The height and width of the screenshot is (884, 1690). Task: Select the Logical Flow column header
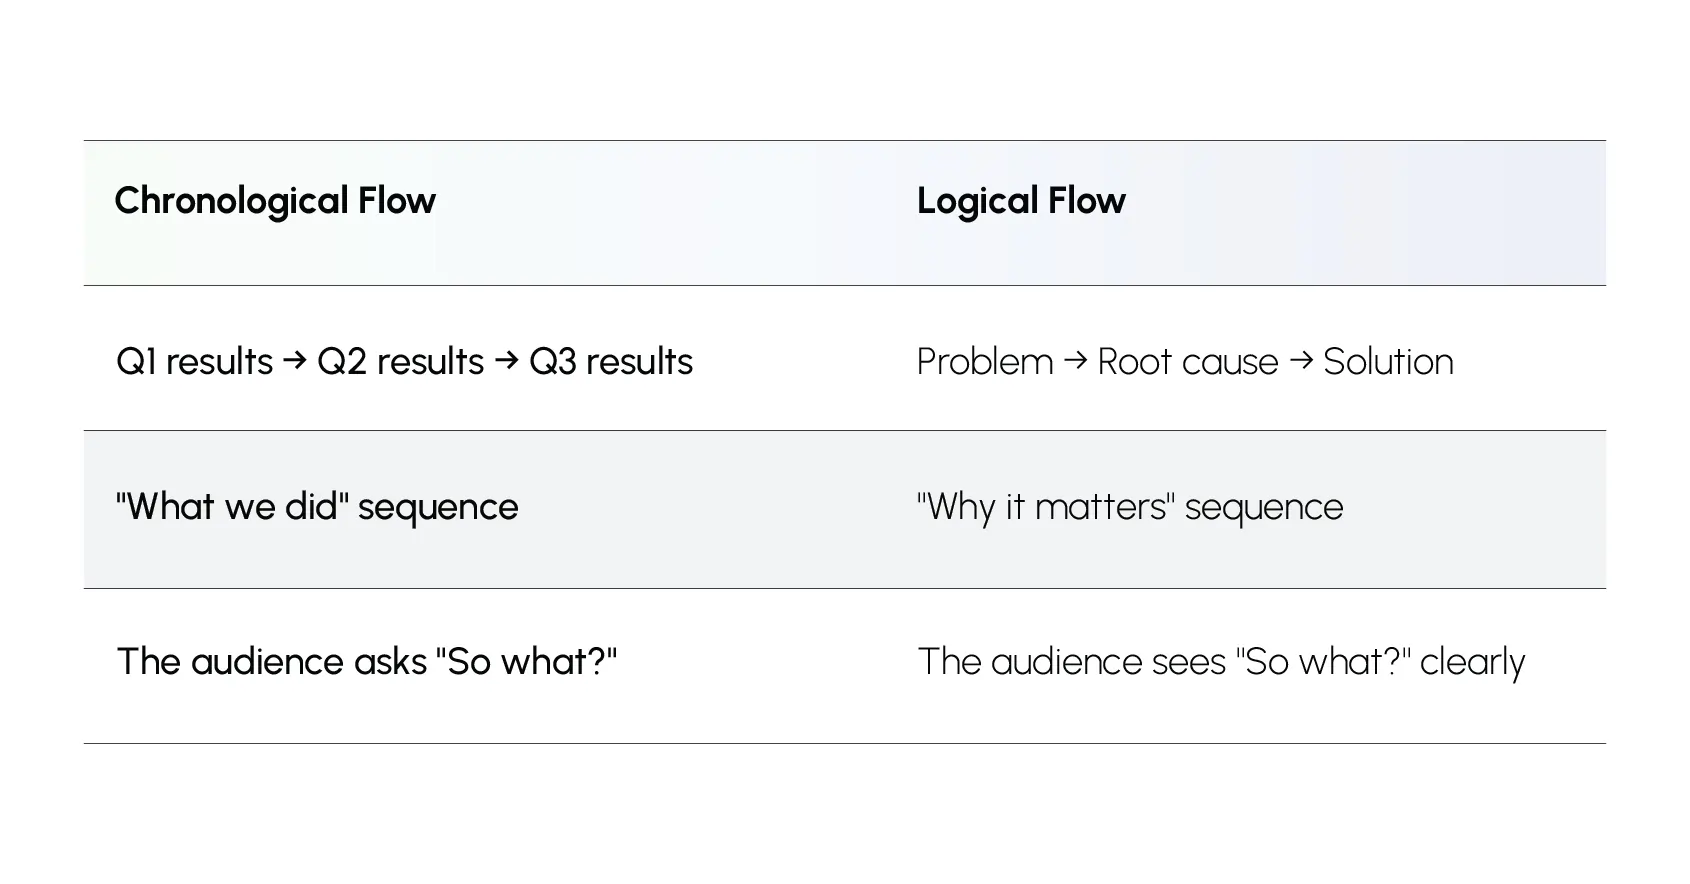1021,201
